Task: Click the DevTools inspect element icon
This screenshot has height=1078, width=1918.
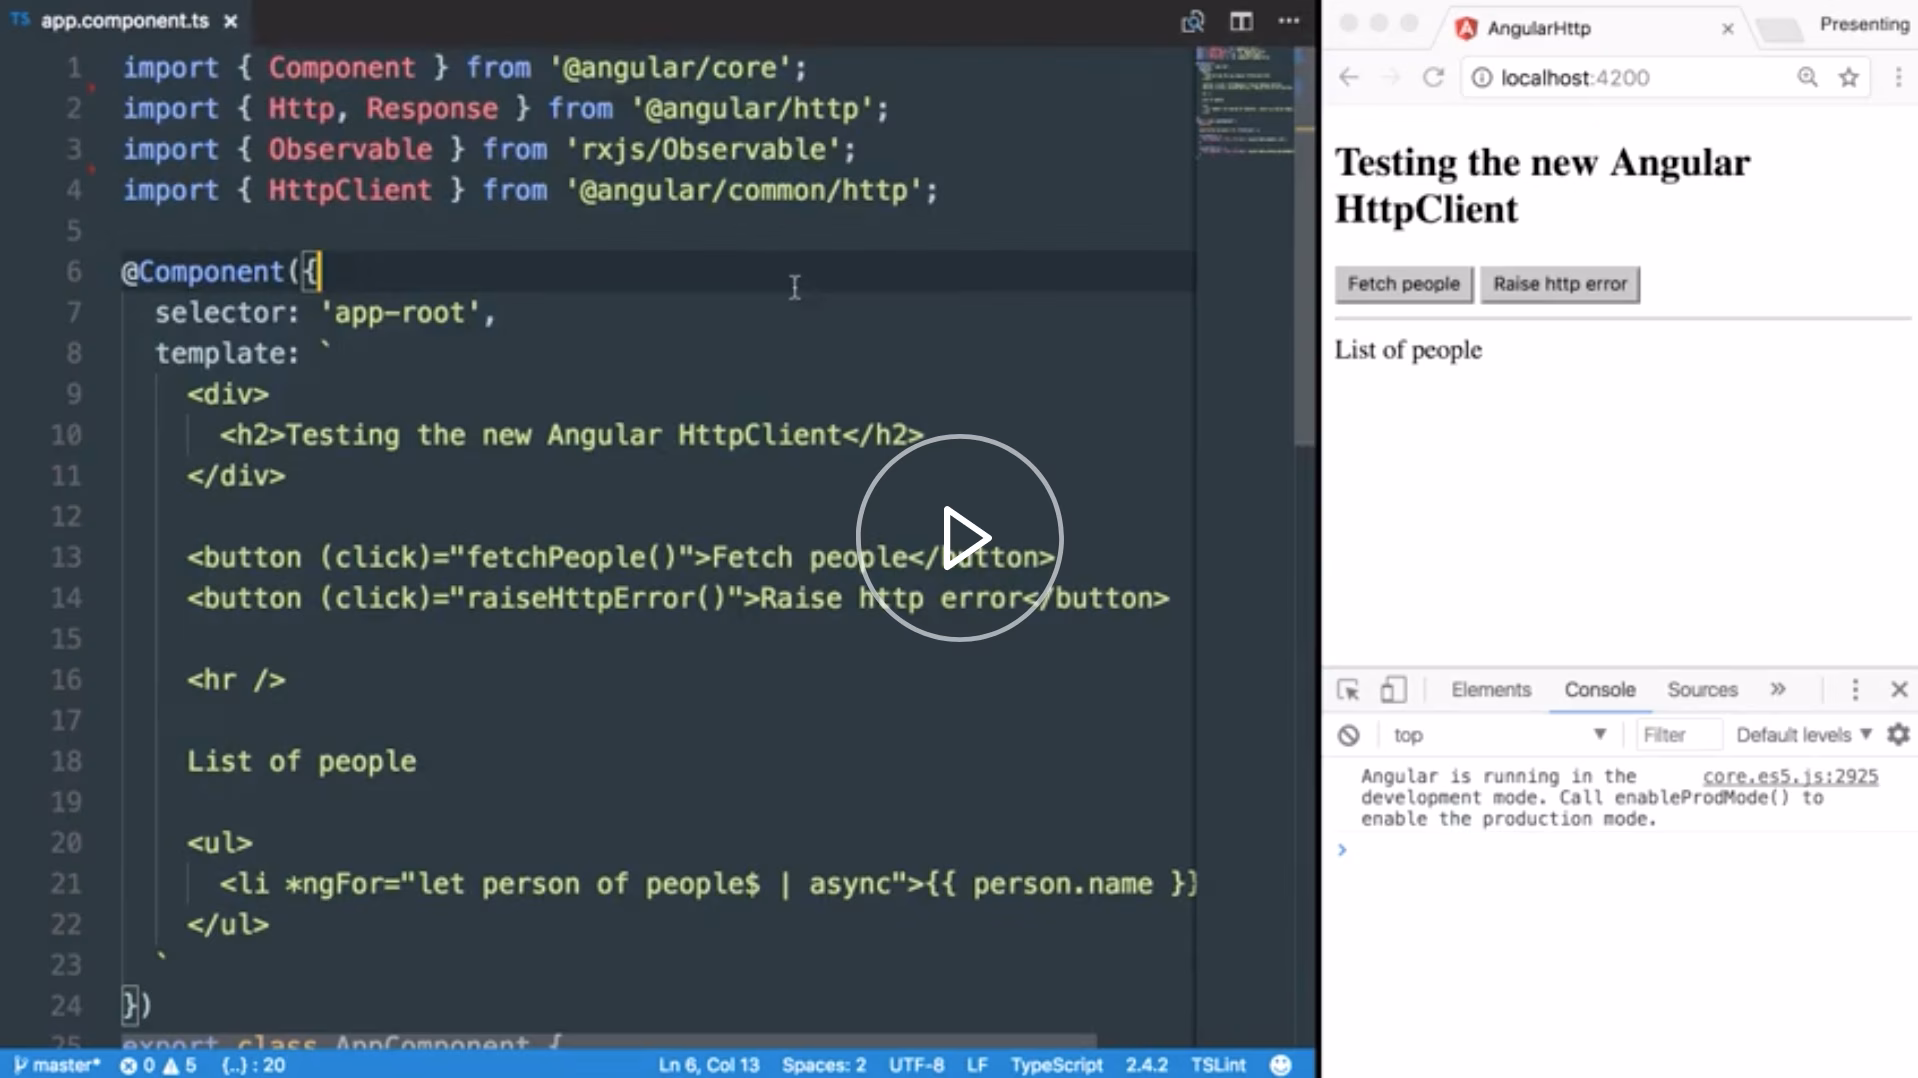Action: [x=1348, y=690]
